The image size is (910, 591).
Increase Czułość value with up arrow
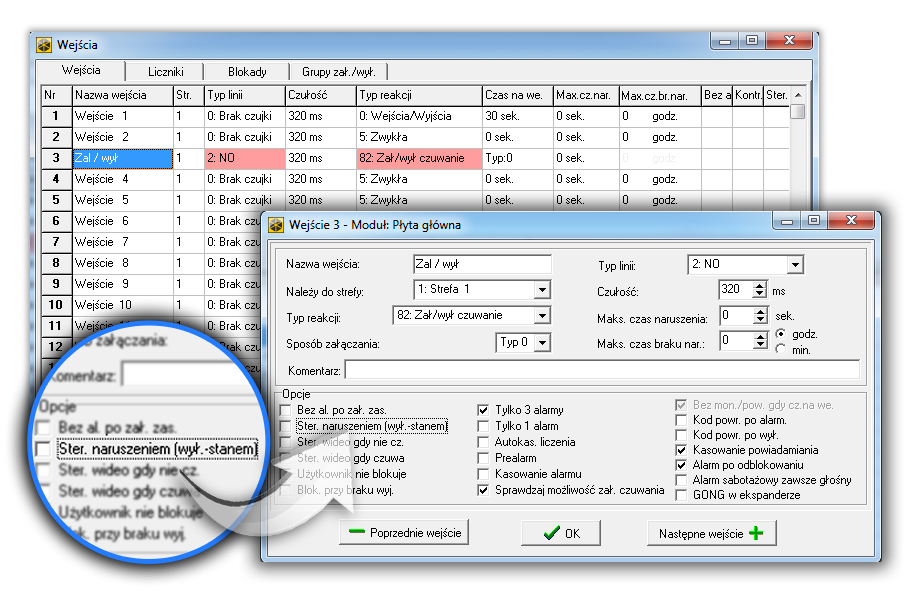point(759,285)
